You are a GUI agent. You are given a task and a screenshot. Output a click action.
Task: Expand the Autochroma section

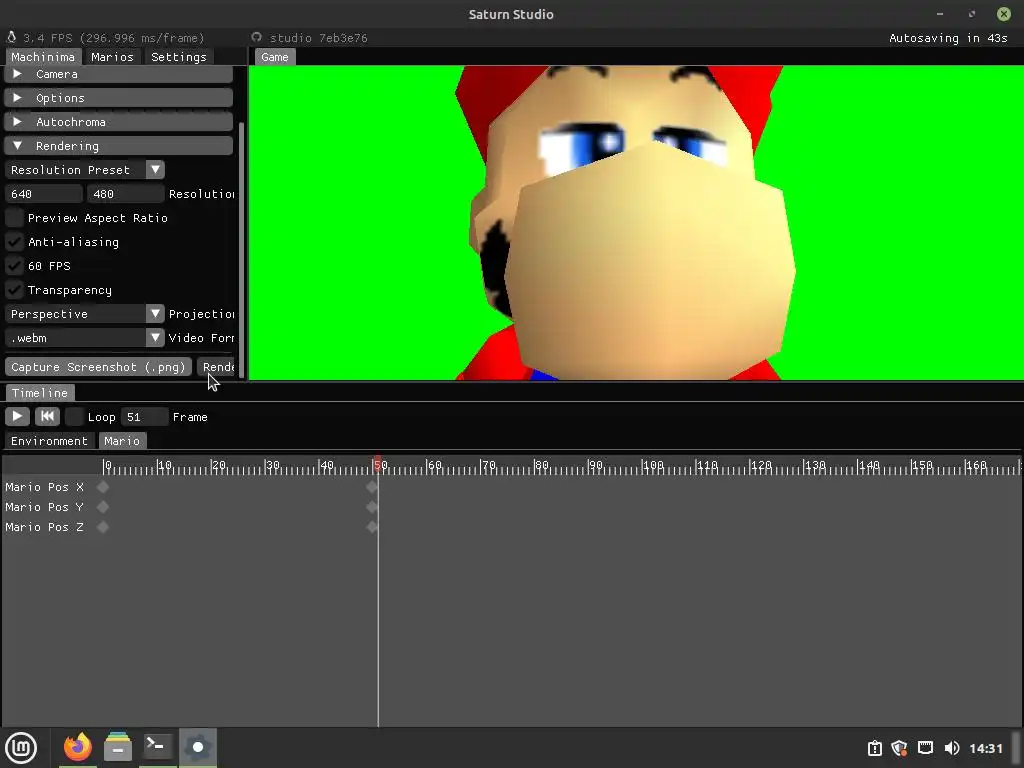(x=118, y=122)
